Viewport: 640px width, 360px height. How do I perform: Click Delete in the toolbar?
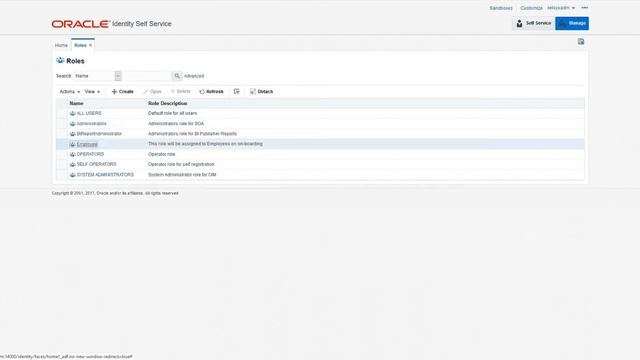180,91
